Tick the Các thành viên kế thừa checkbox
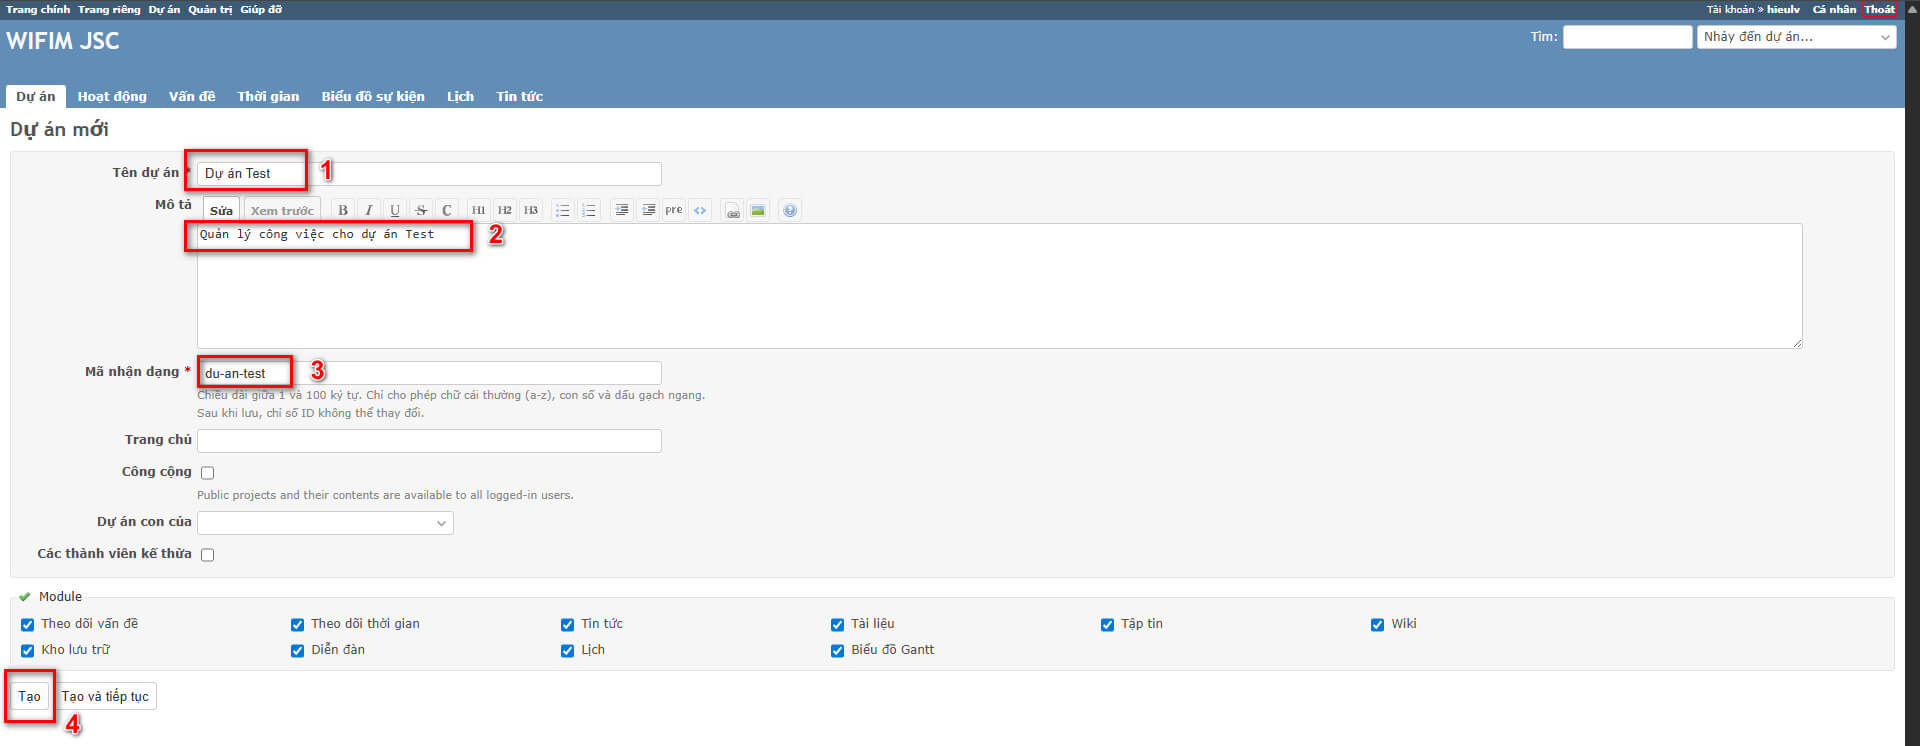Viewport: 1920px width, 746px height. (208, 555)
